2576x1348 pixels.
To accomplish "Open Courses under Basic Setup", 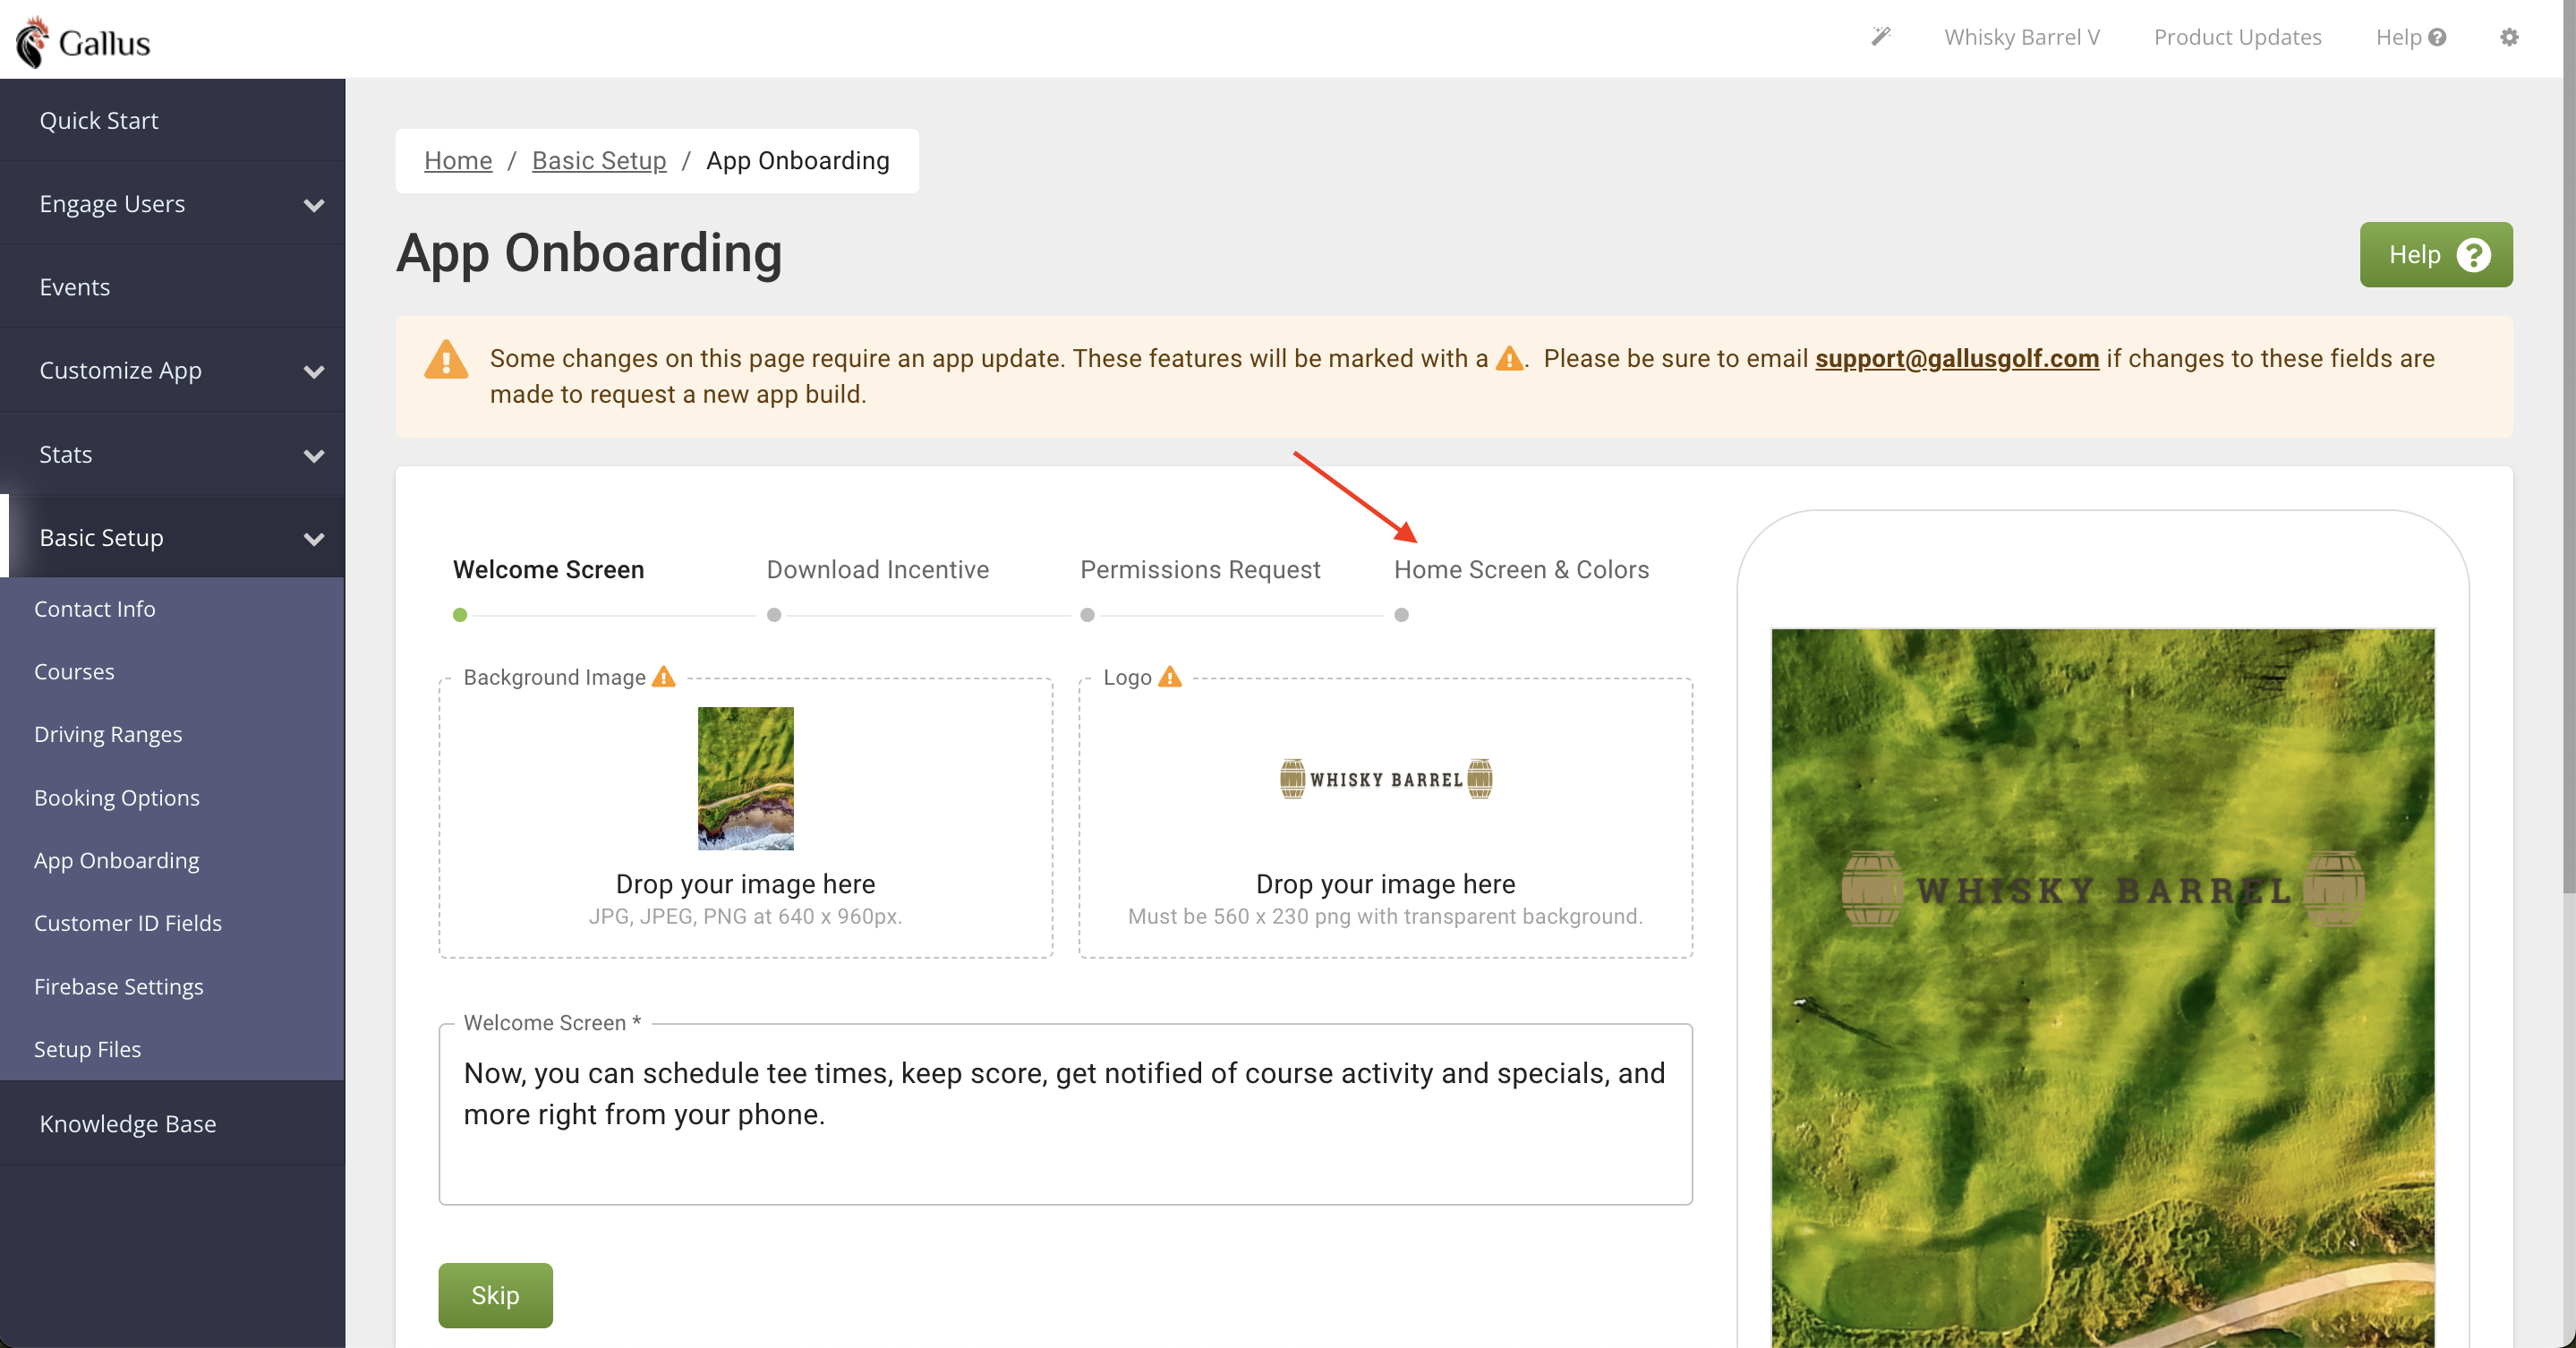I will (x=172, y=671).
